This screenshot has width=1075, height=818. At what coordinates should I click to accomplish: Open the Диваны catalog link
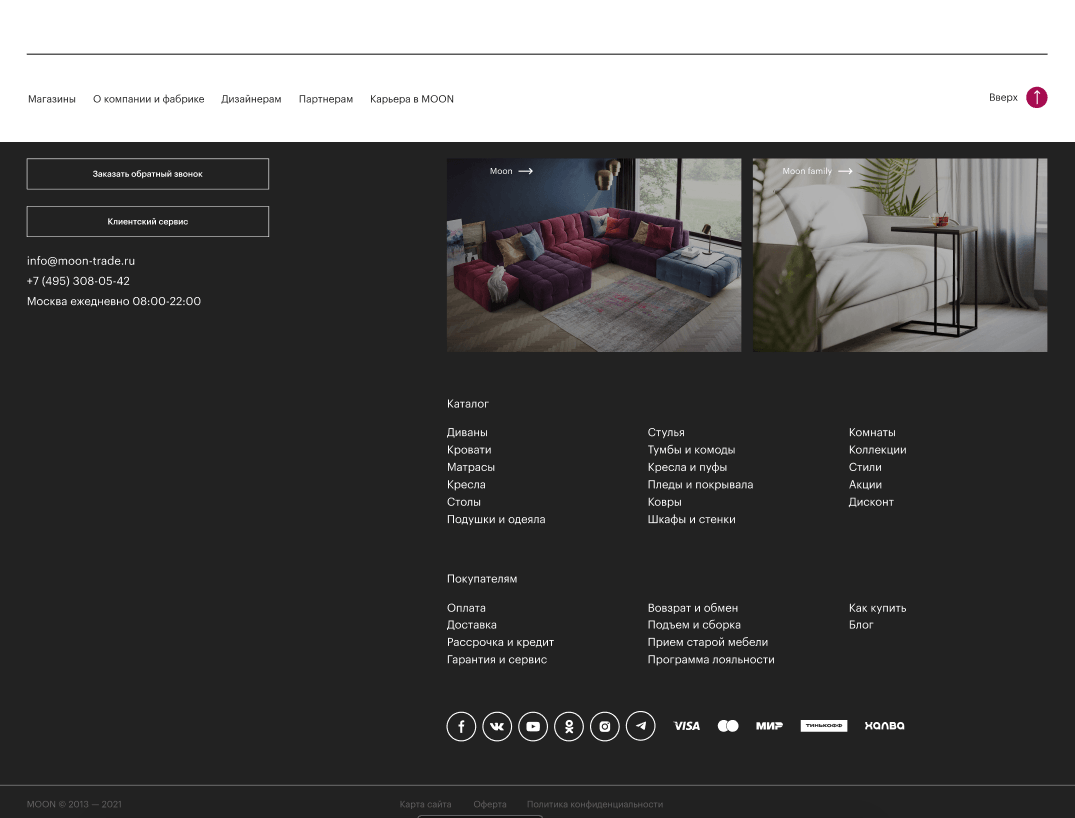coord(467,432)
